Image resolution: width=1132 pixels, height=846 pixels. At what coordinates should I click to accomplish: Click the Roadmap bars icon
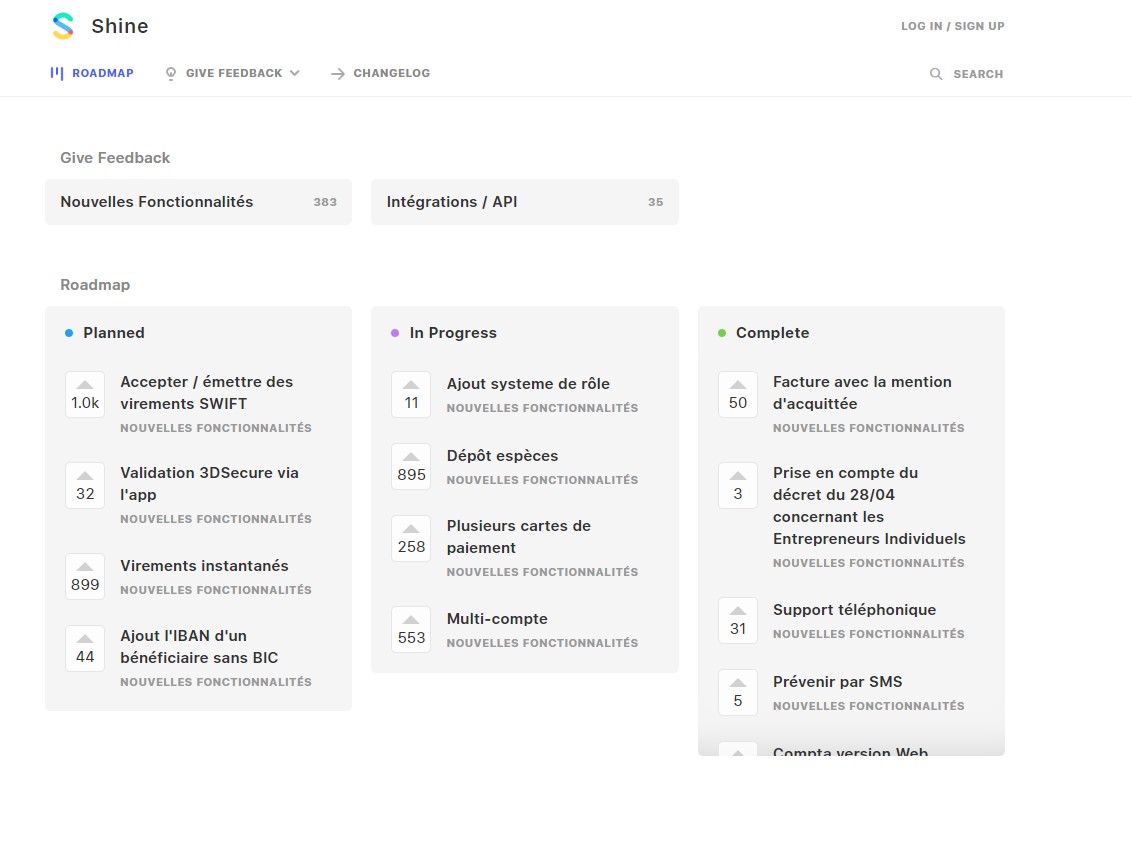(57, 73)
